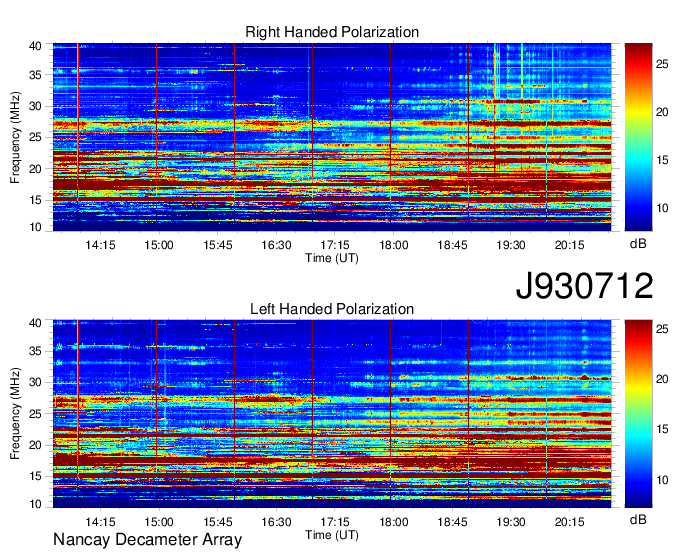This screenshot has height=552, width=680.
Task: Click the "Frequency (MHz)" axis label of Left Handed plot
Action: (15, 414)
